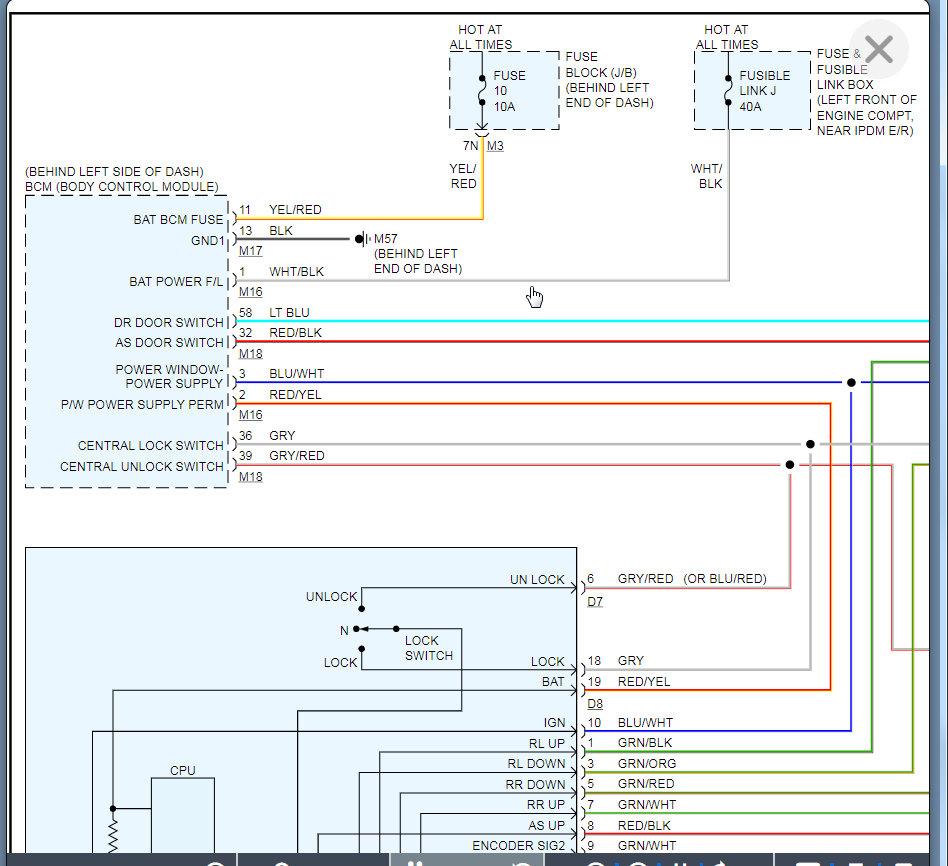This screenshot has width=948, height=866.
Task: Click the RR UP terminal label
Action: pyautogui.click(x=545, y=805)
